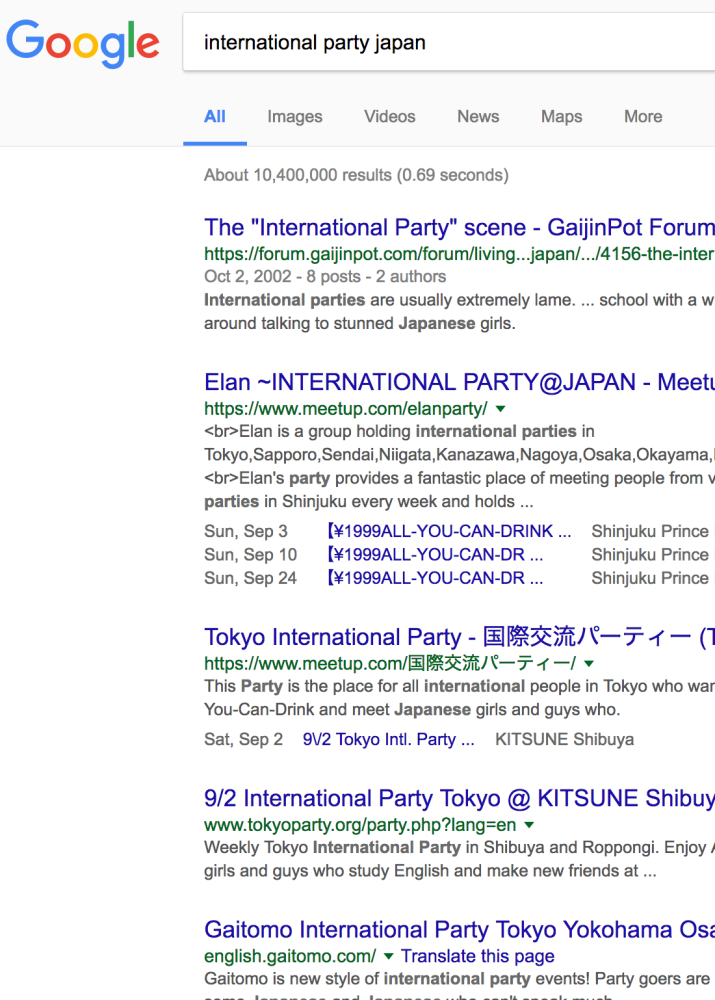The height and width of the screenshot is (1000, 715).
Task: Click the english.gaitomo.com URL
Action: pos(290,956)
